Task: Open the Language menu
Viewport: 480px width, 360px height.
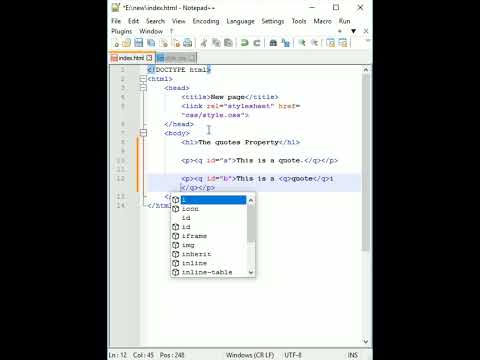Action: pyautogui.click(x=240, y=21)
